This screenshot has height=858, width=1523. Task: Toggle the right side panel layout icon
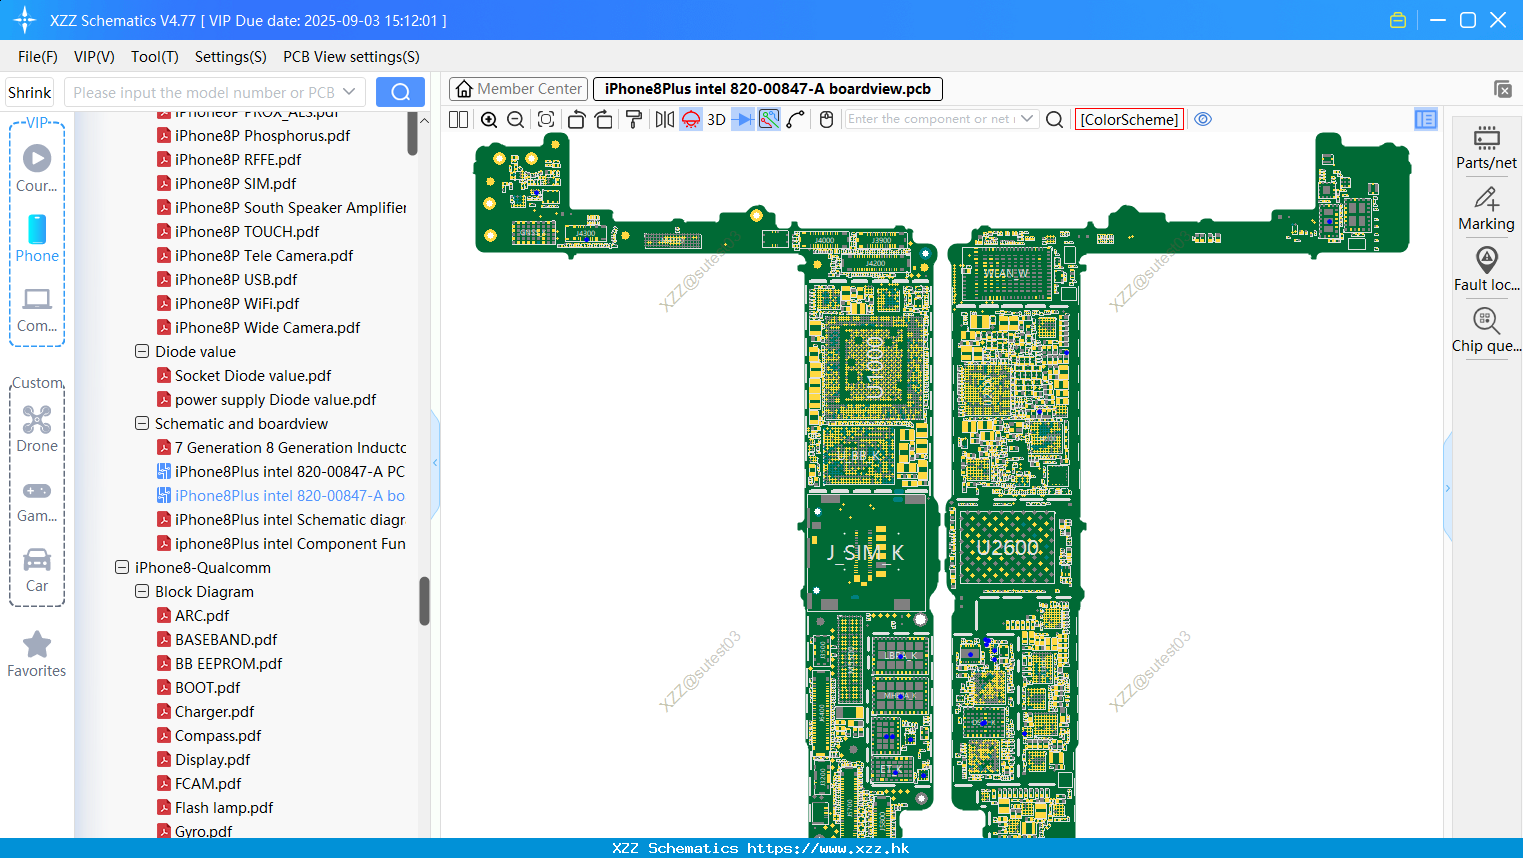click(x=1426, y=119)
